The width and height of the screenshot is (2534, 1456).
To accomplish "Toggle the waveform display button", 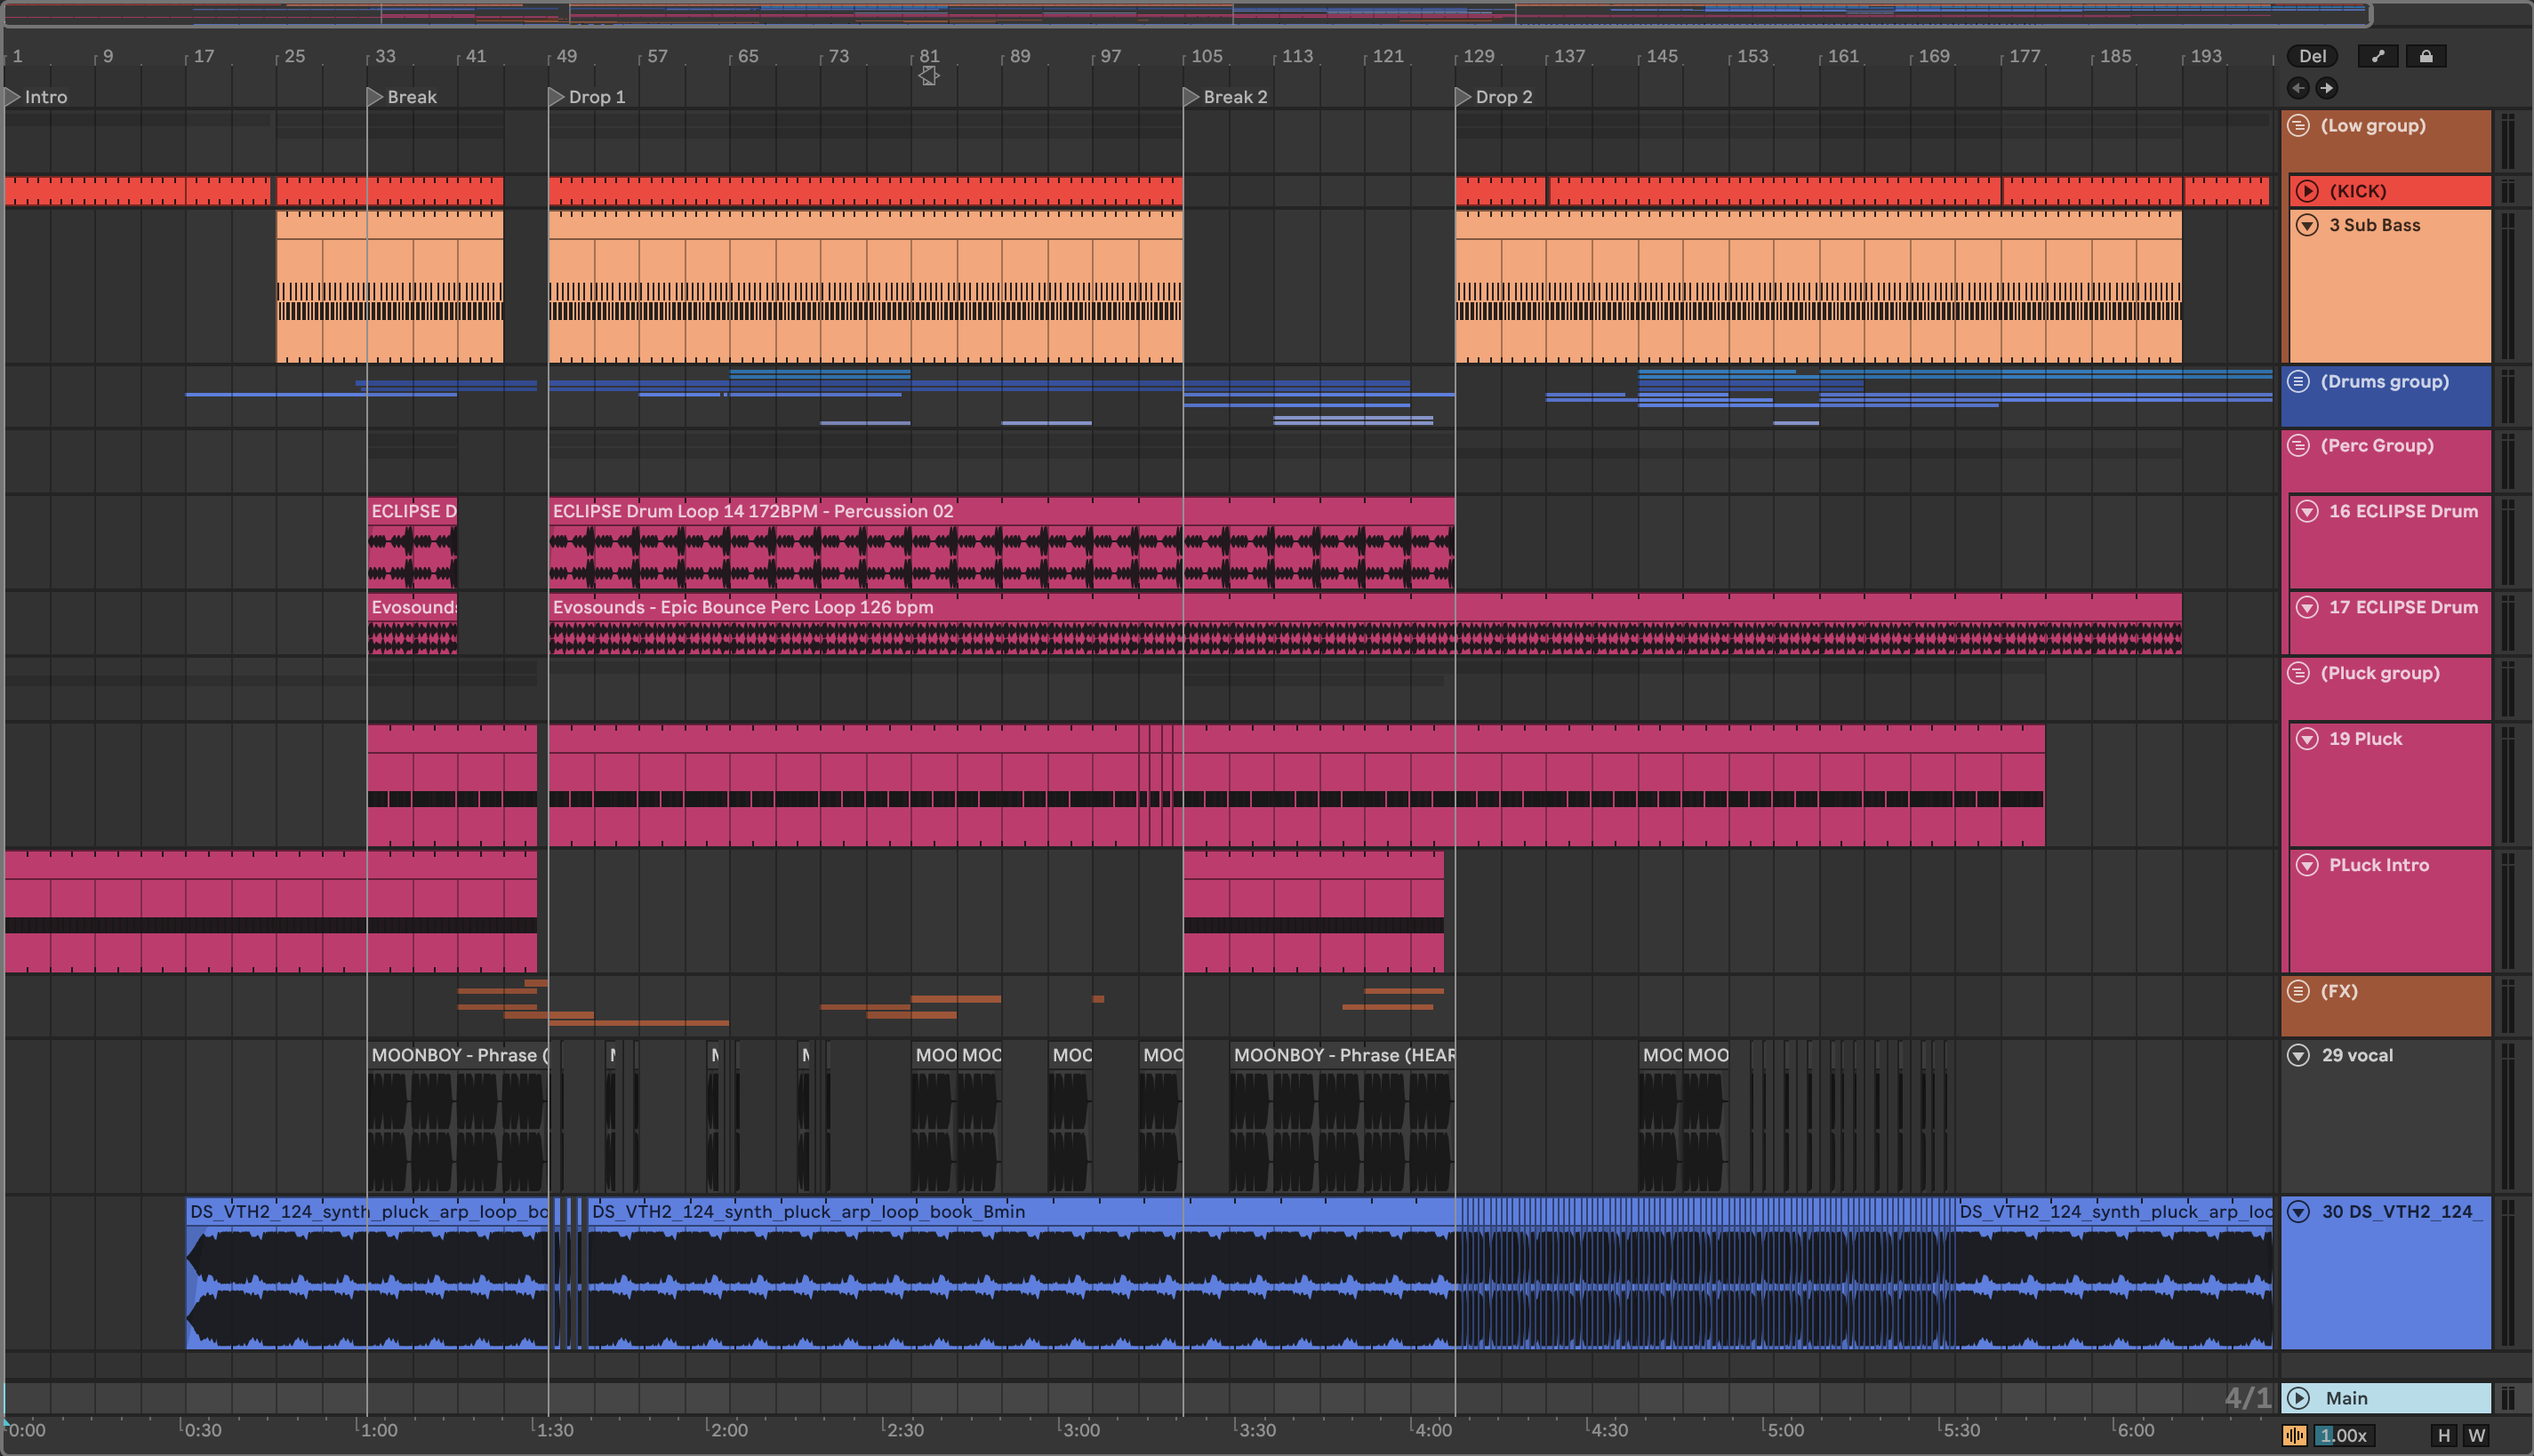I will (x=2294, y=1436).
